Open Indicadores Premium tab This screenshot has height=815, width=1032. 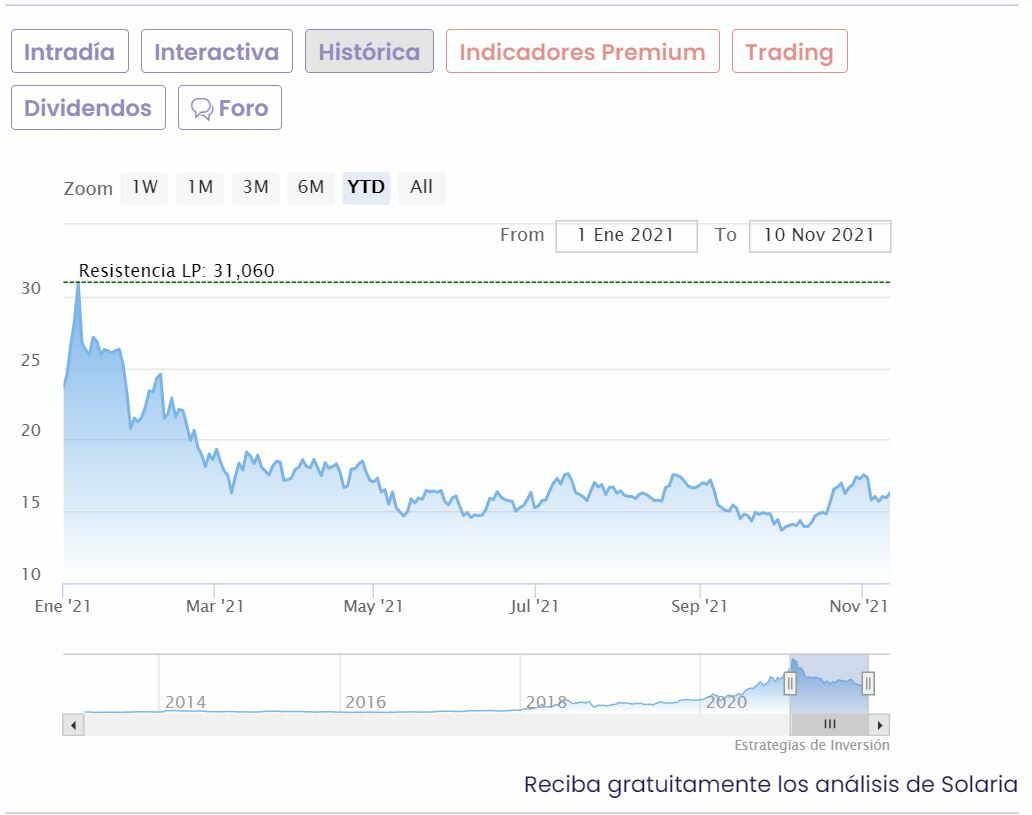(582, 52)
